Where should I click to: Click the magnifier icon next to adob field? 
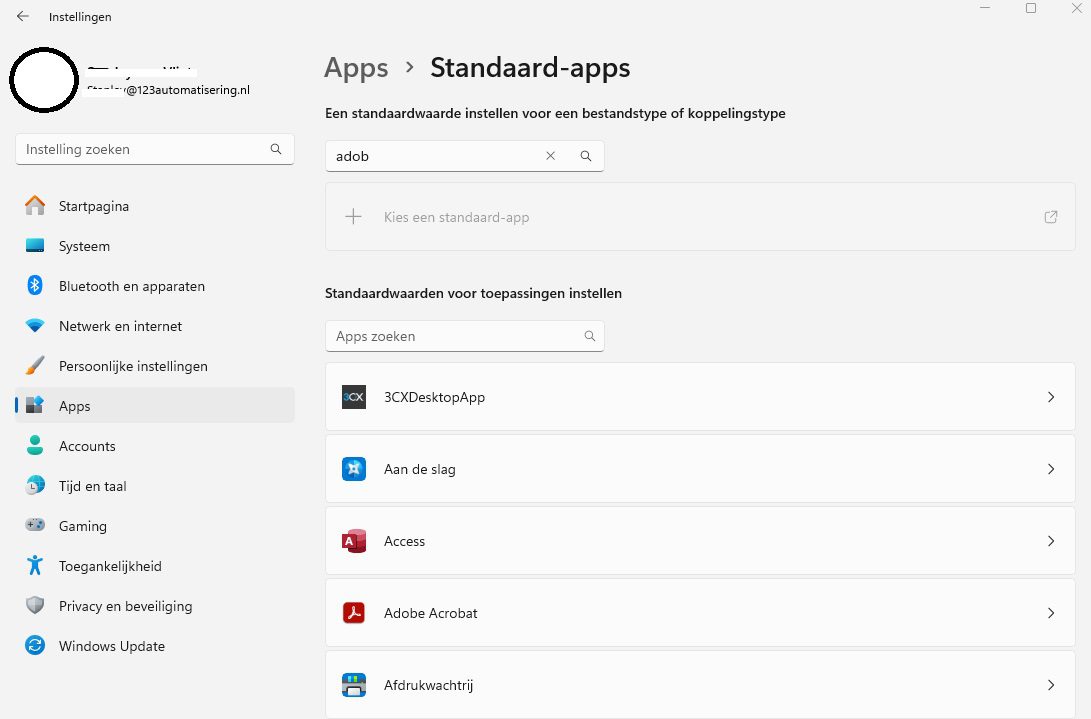tap(586, 156)
